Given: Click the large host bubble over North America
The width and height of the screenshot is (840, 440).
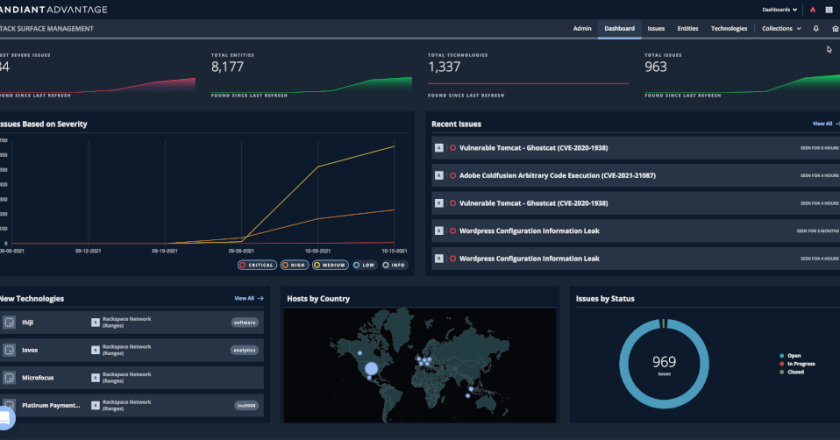Looking at the screenshot, I should click(x=371, y=368).
